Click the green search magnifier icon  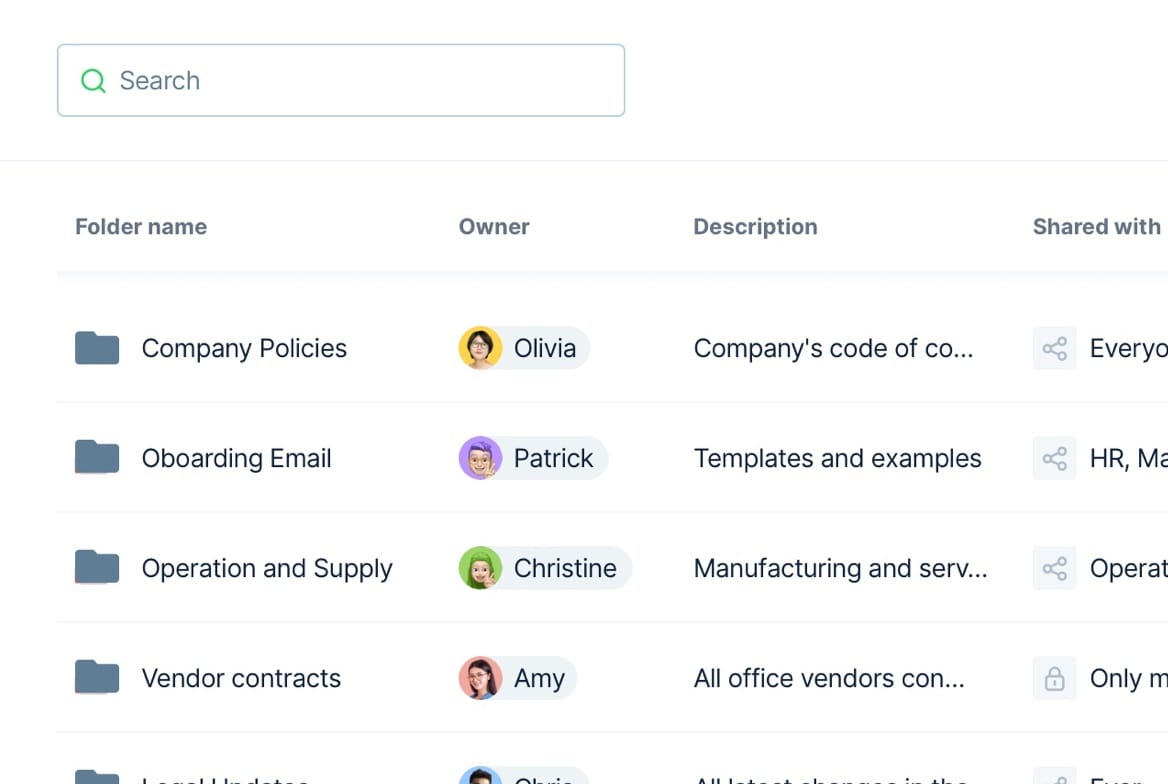point(93,80)
